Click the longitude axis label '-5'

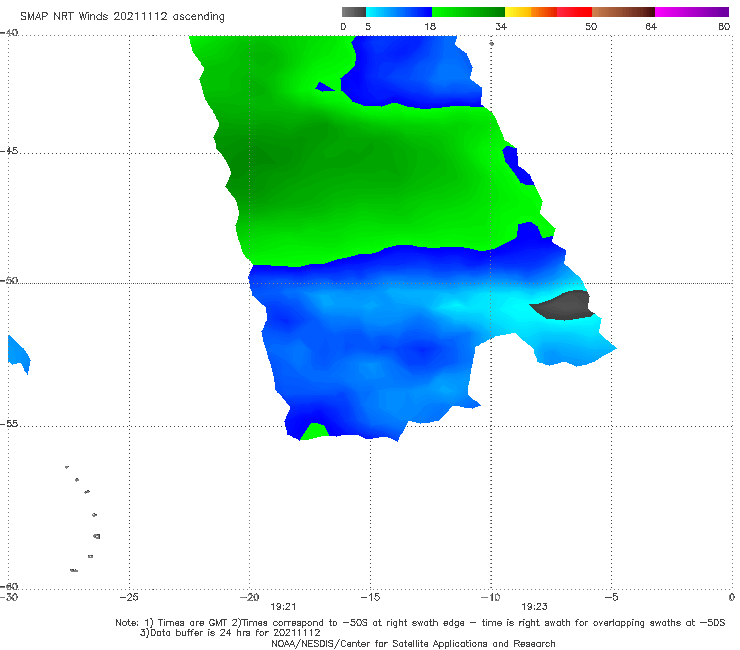tap(611, 597)
